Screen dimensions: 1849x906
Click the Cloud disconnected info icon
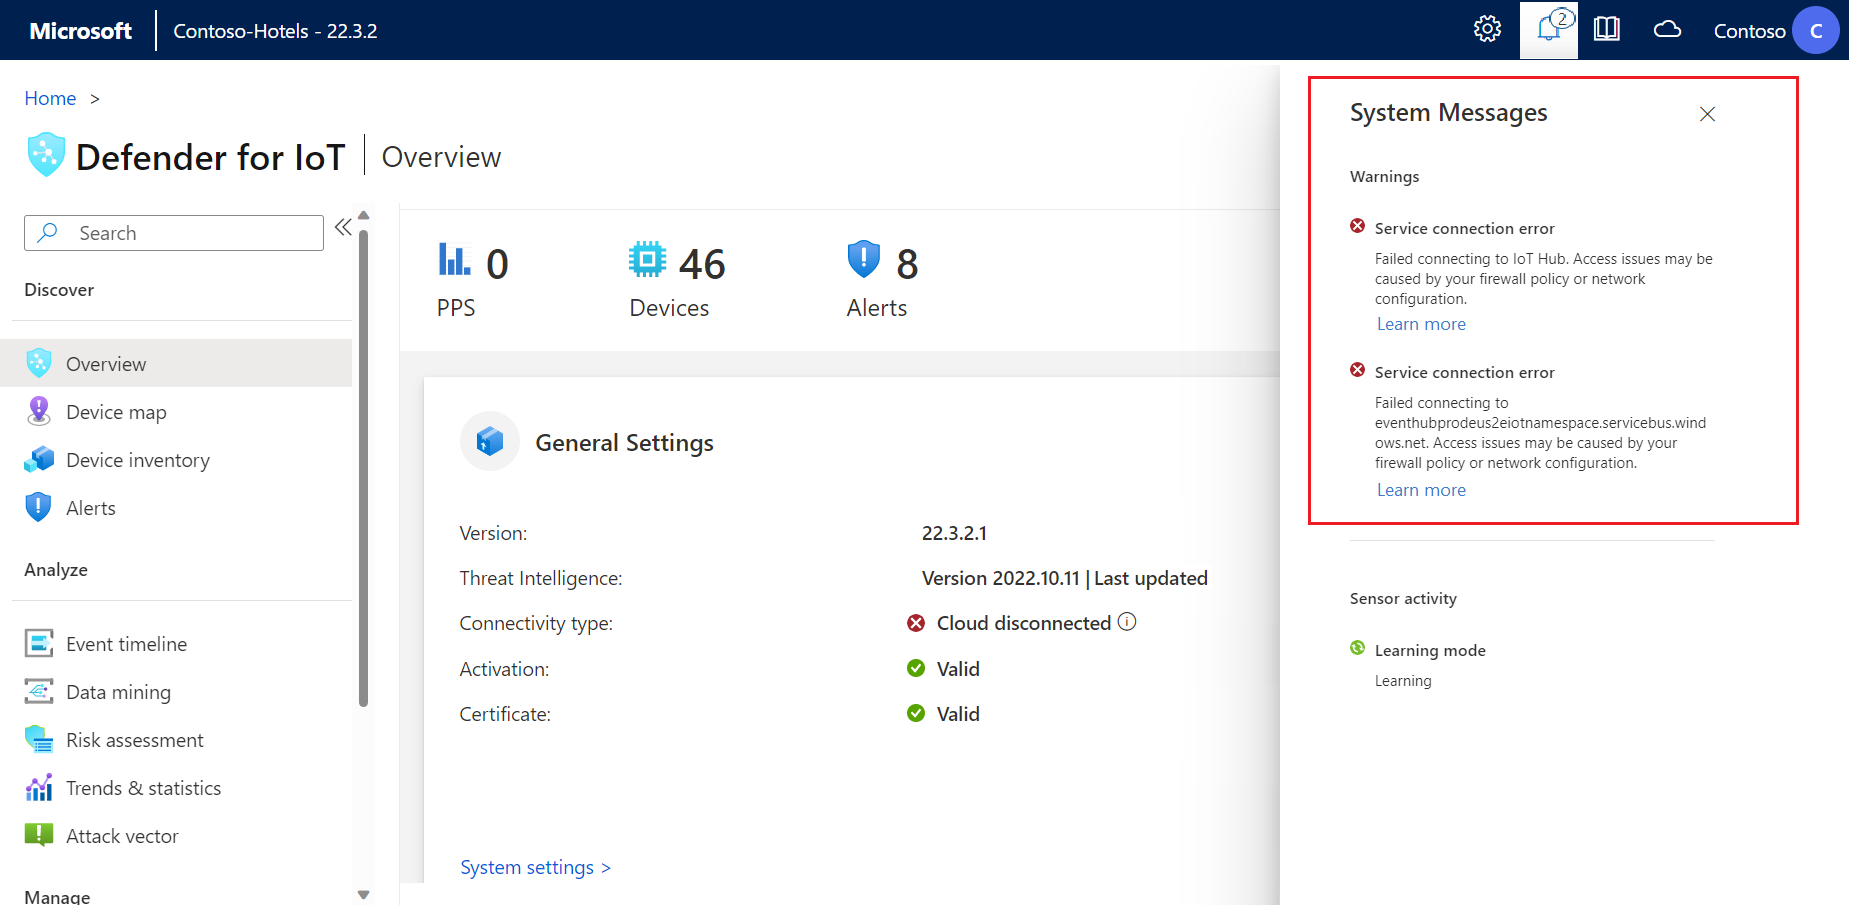point(1127,622)
